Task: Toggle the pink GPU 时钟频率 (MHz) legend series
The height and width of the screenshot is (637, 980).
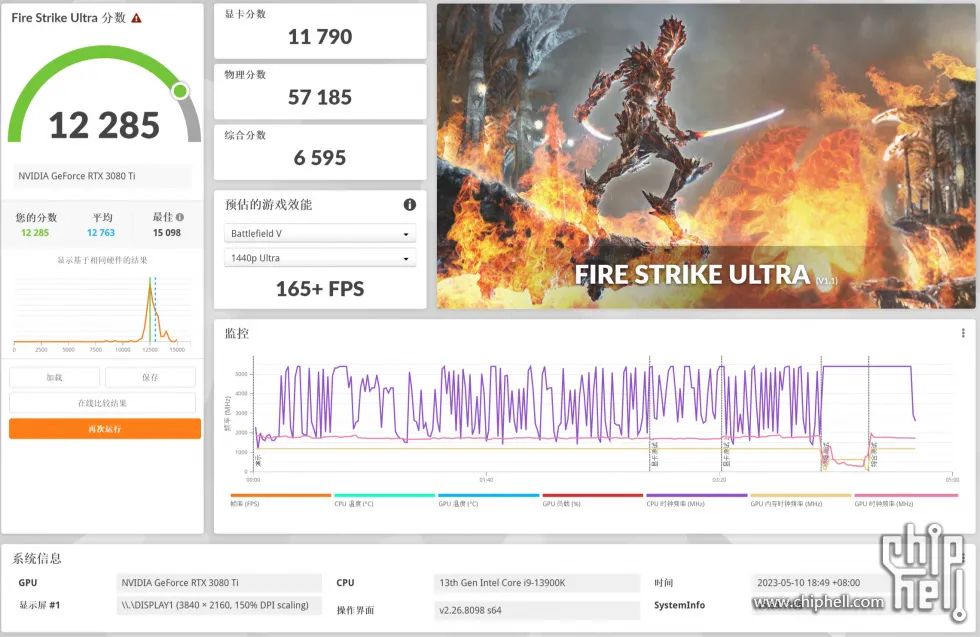Action: pyautogui.click(x=906, y=500)
